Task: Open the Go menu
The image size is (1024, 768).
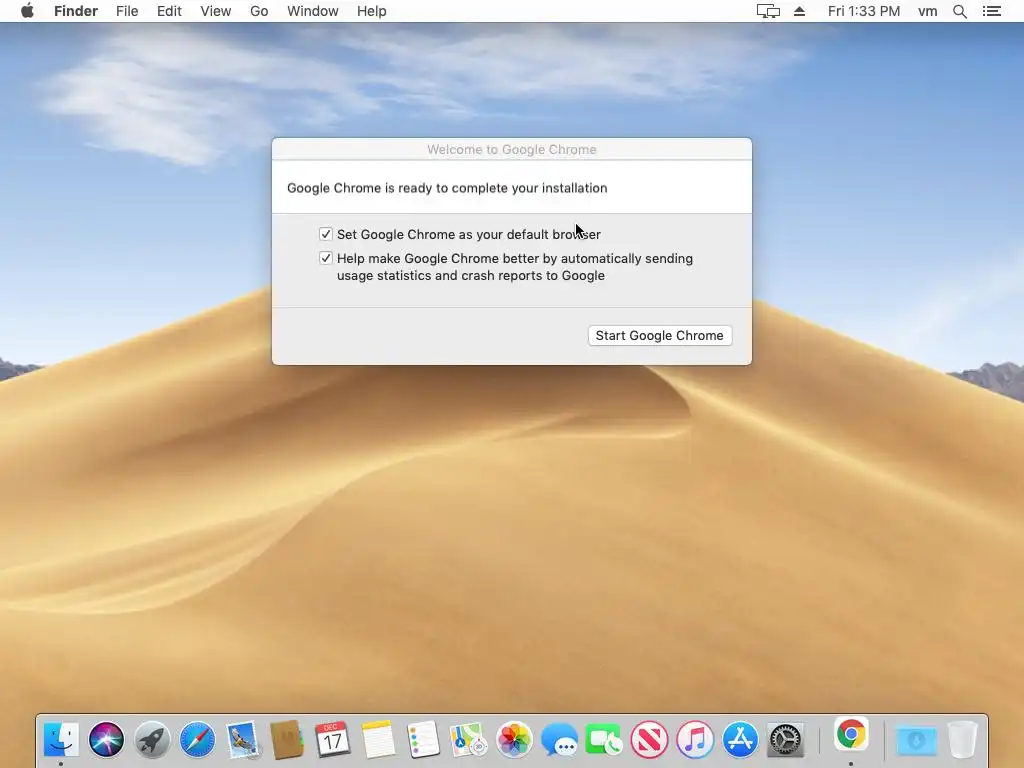Action: (259, 11)
